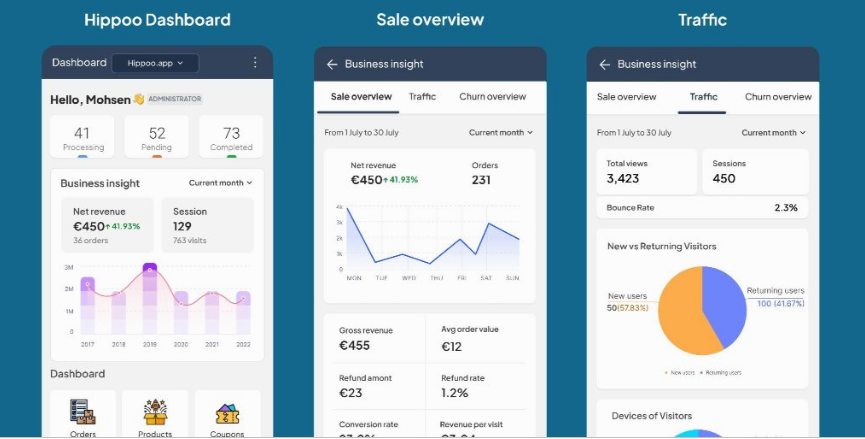Expand Current month dropdown in Traffic screen
Screen dimensions: 865x439
773,132
